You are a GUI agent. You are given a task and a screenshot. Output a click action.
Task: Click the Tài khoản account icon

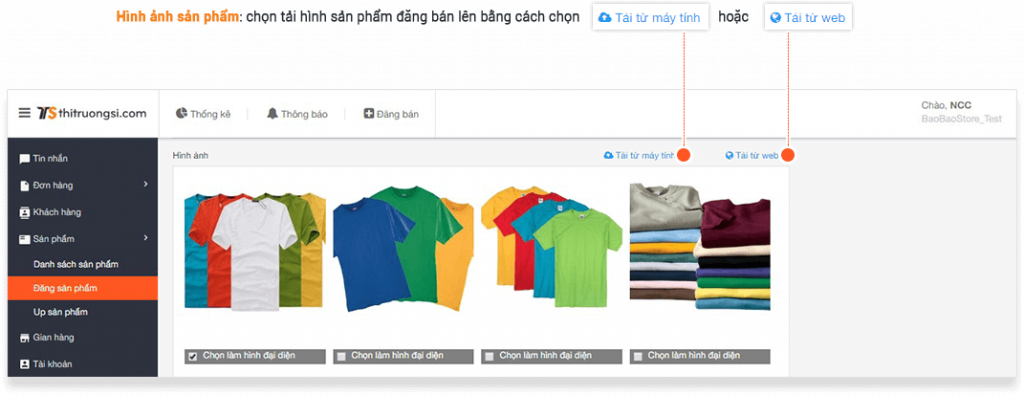pyautogui.click(x=25, y=364)
